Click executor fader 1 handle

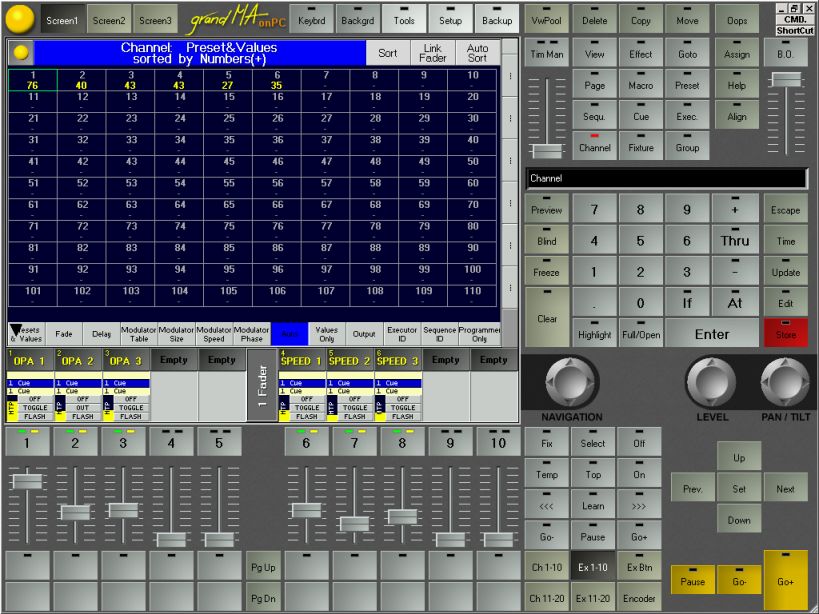[x=28, y=481]
